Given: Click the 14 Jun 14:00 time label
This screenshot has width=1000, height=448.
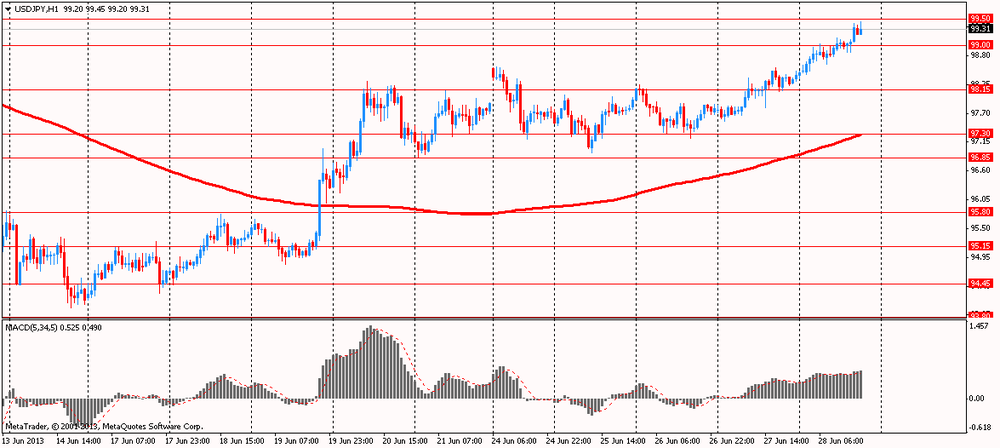Looking at the screenshot, I should pyautogui.click(x=80, y=440).
